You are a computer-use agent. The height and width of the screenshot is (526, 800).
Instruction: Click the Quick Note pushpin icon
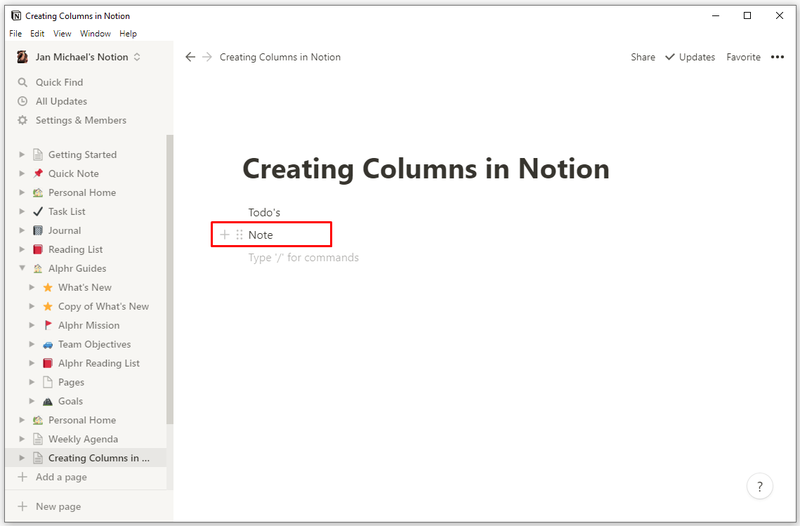38,173
